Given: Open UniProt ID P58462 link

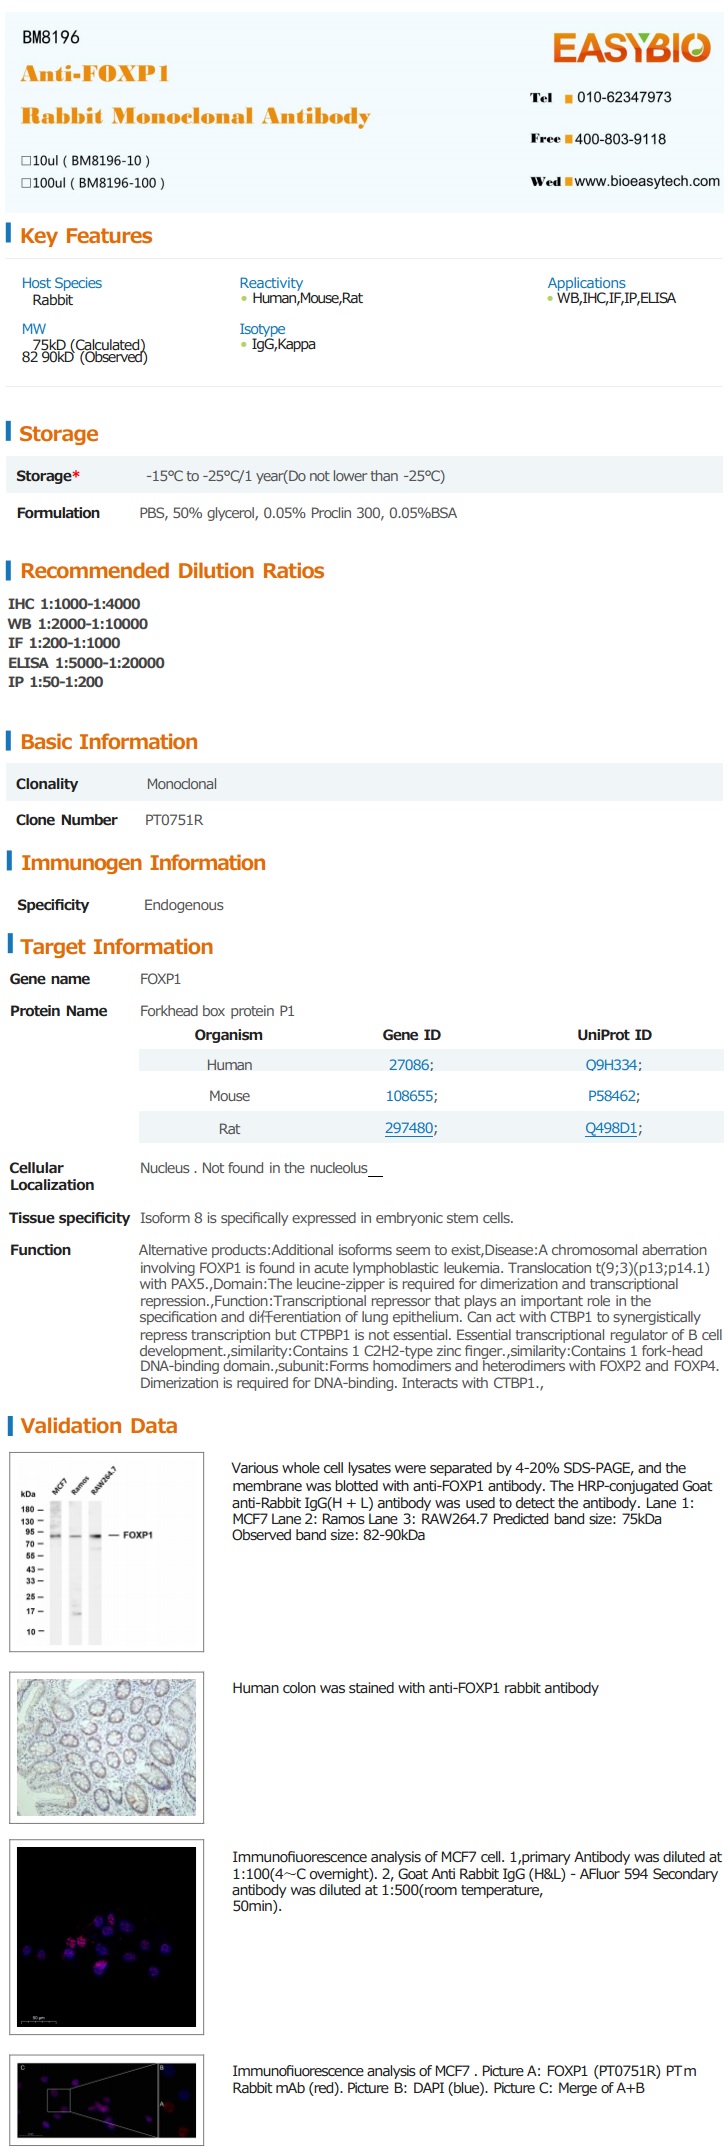Looking at the screenshot, I should click(x=612, y=1096).
